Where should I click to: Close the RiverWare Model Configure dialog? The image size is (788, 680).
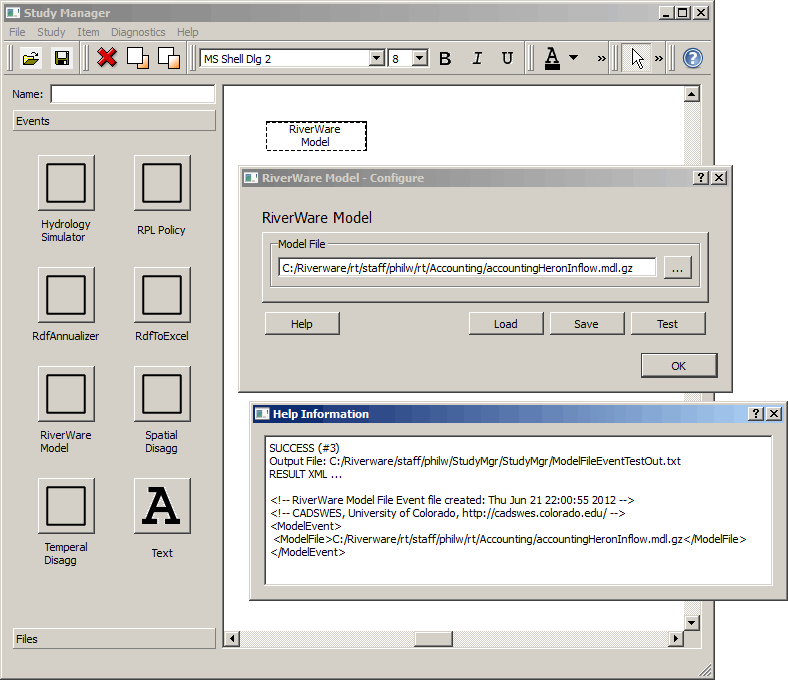(x=719, y=177)
